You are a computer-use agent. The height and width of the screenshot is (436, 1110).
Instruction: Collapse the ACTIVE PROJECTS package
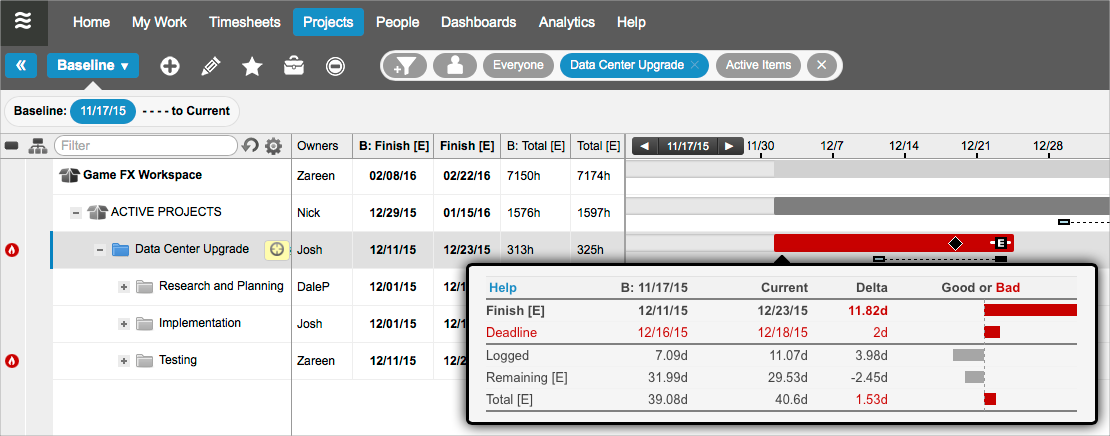click(76, 213)
